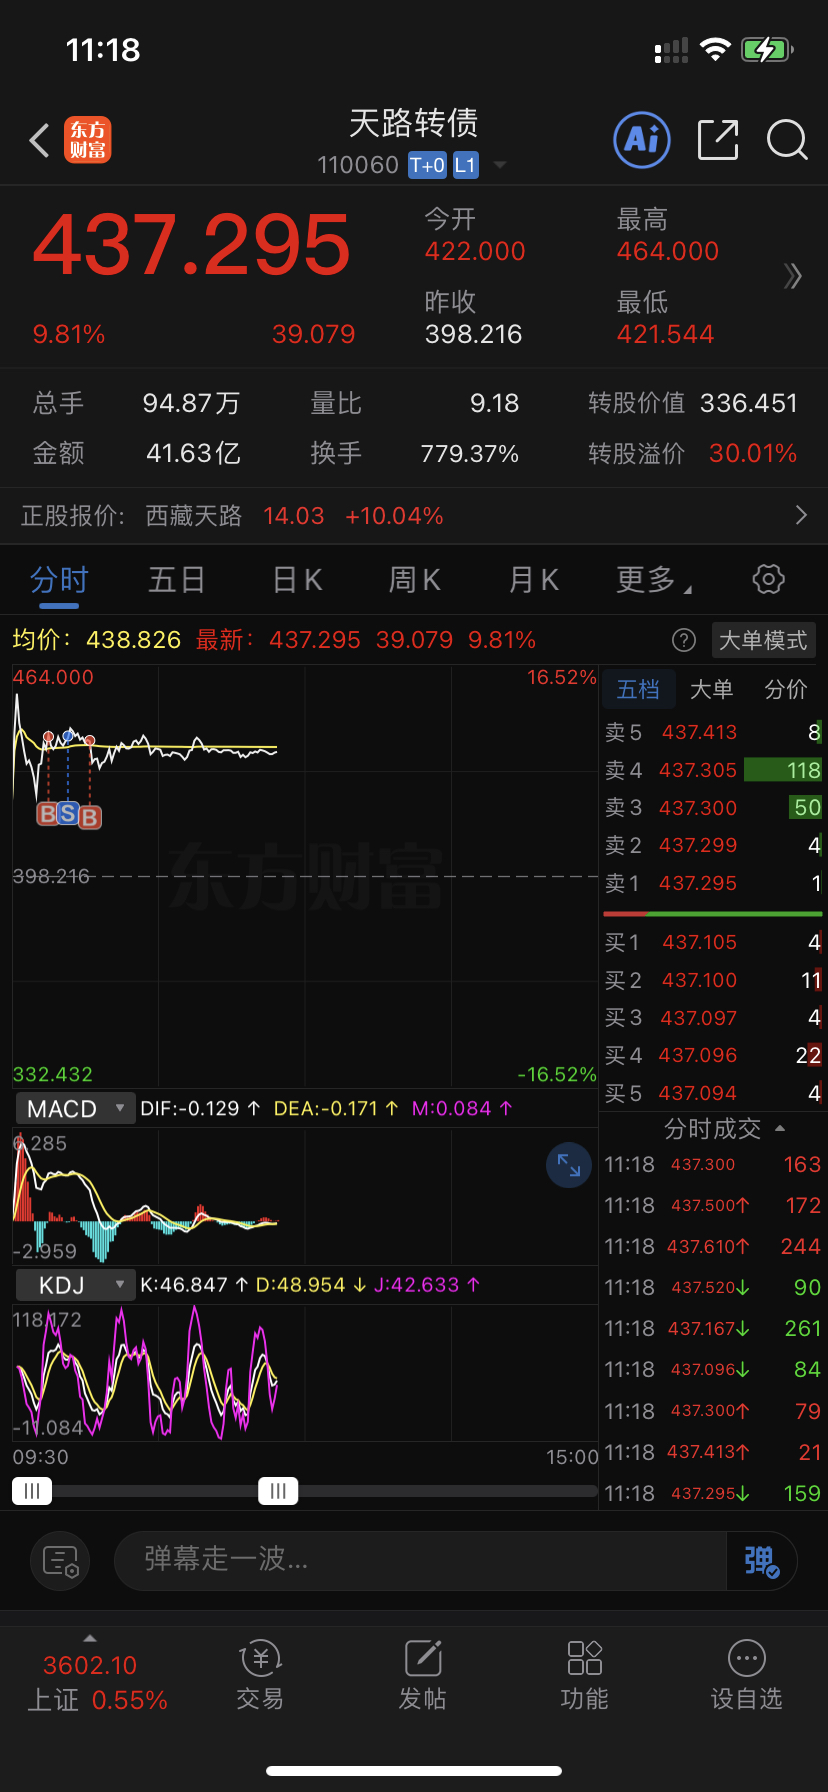Tap the back arrow icon

(x=40, y=141)
